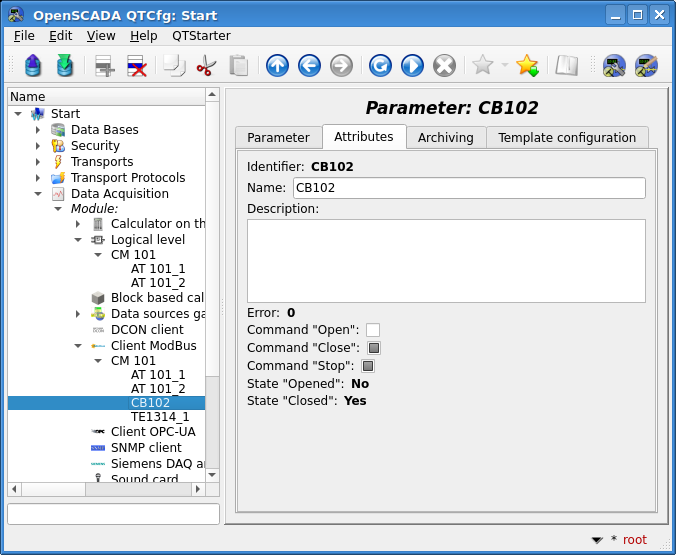The image size is (676, 555).
Task: Click the root user label in status bar
Action: point(634,540)
